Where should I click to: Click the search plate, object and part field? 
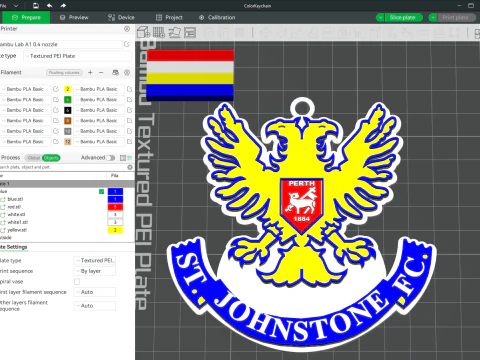62,167
